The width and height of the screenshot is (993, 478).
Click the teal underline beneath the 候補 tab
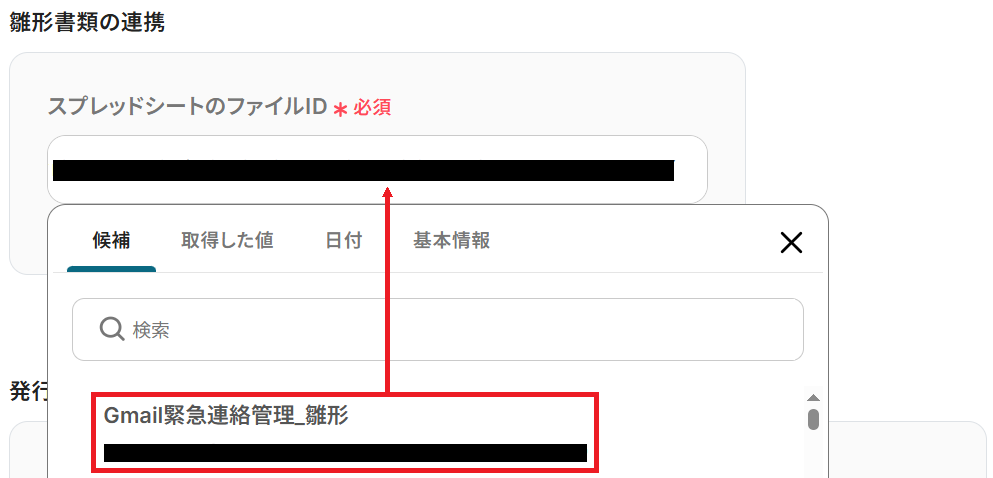pos(111,269)
